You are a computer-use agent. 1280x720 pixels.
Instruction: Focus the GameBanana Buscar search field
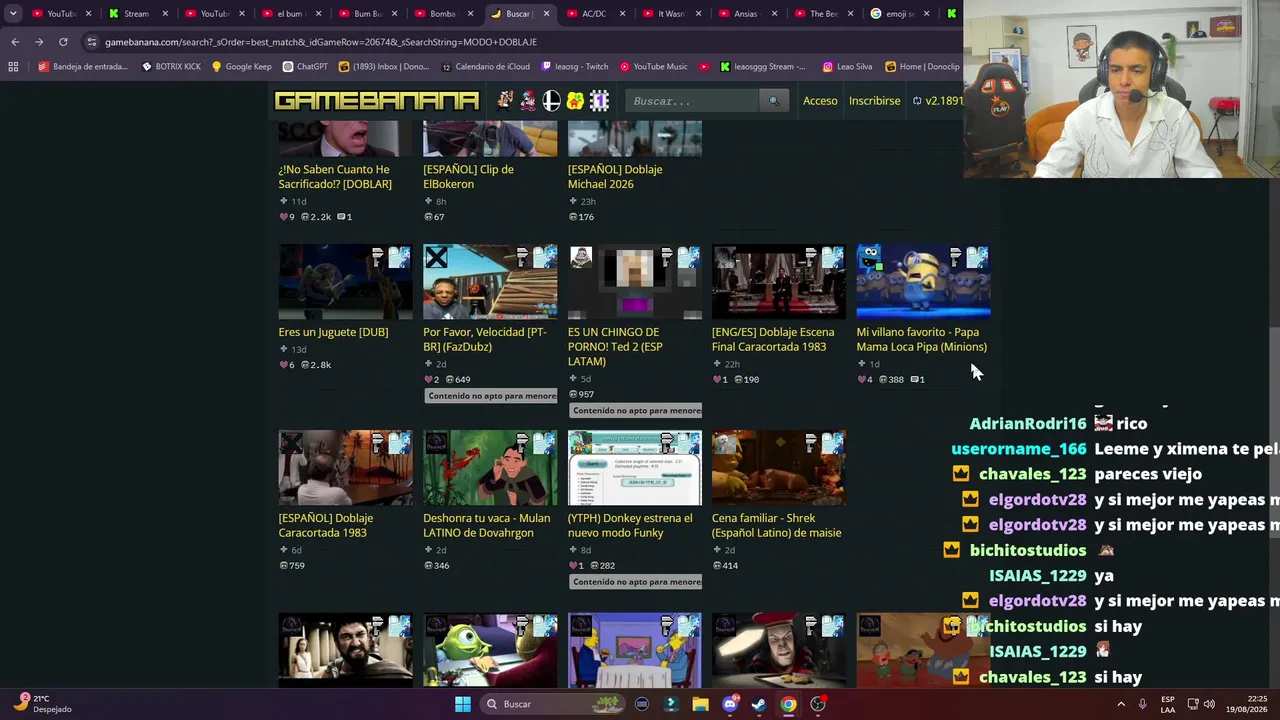coord(693,101)
